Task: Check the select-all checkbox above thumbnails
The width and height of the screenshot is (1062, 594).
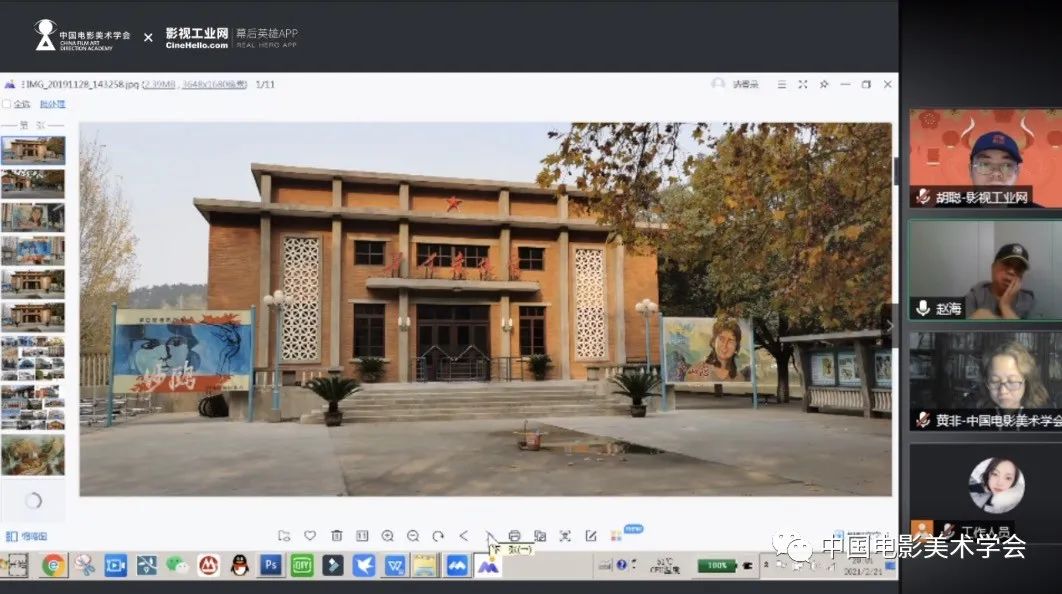Action: [7, 104]
